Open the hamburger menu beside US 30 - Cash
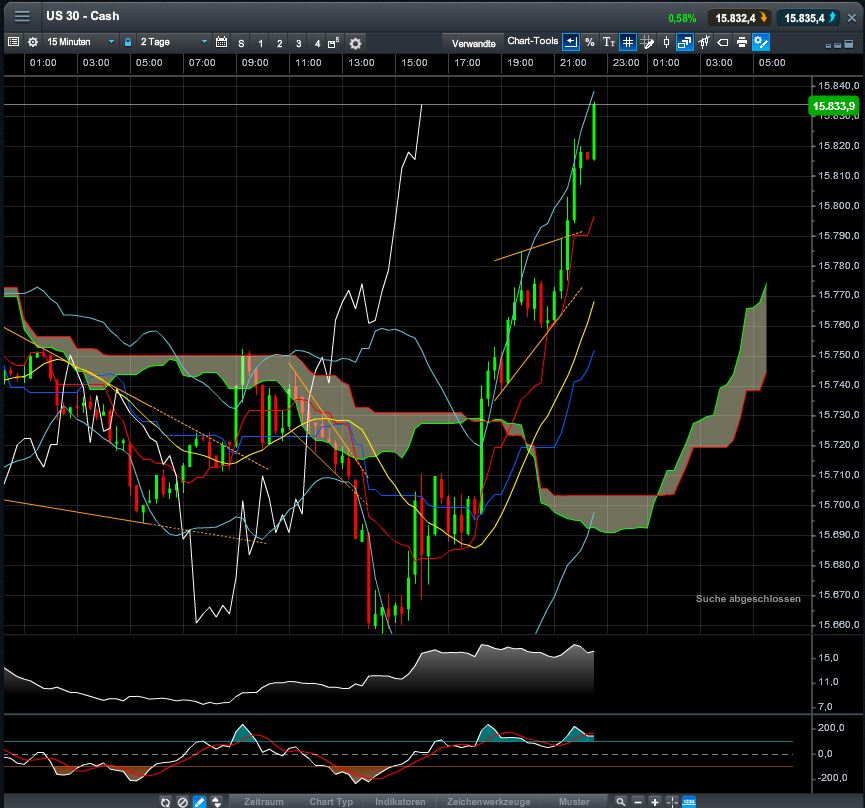Screen dimensions: 865x808 pyautogui.click(x=22, y=17)
